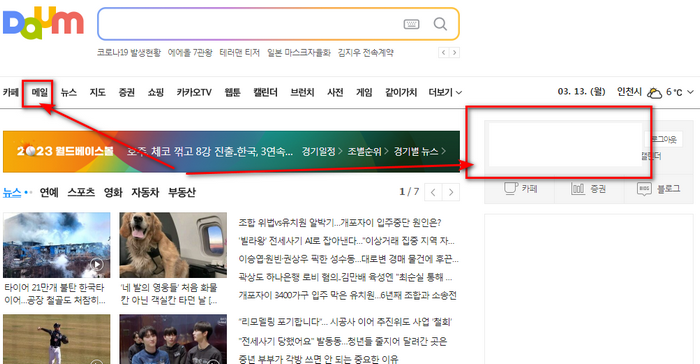Open headline 조합 위법vs유치원 알박기

(x=340, y=222)
